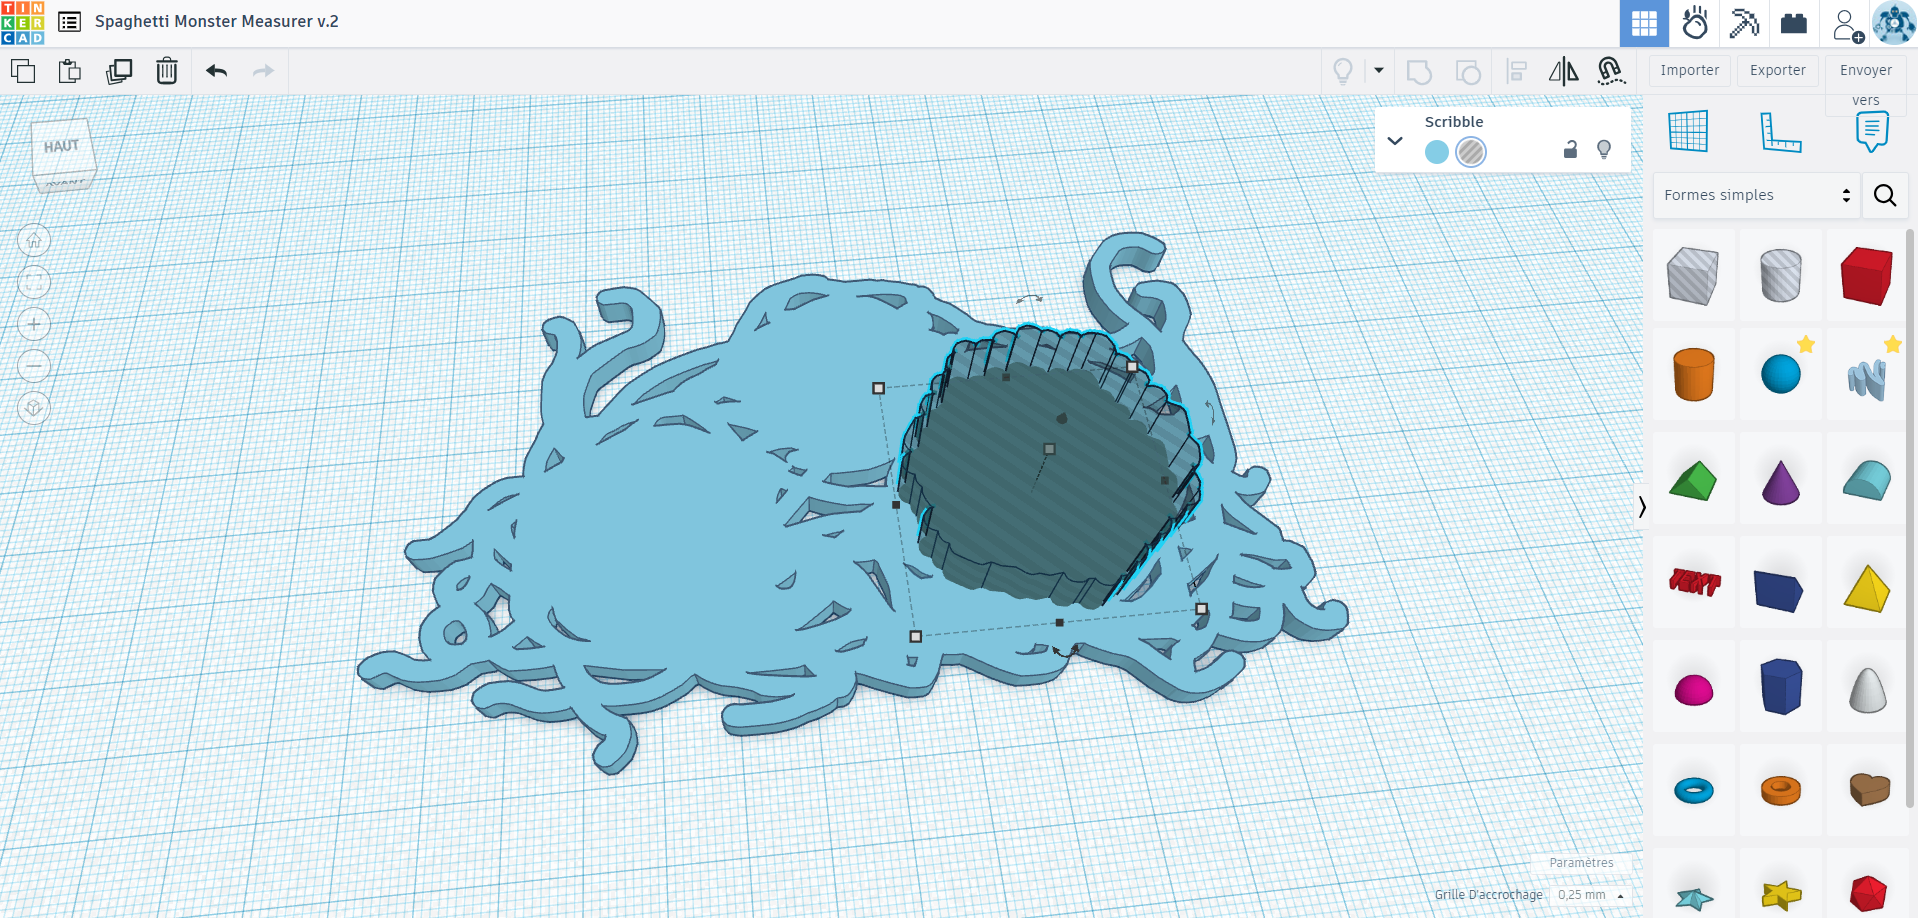Click the Ungroup shapes icon

coord(1468,72)
